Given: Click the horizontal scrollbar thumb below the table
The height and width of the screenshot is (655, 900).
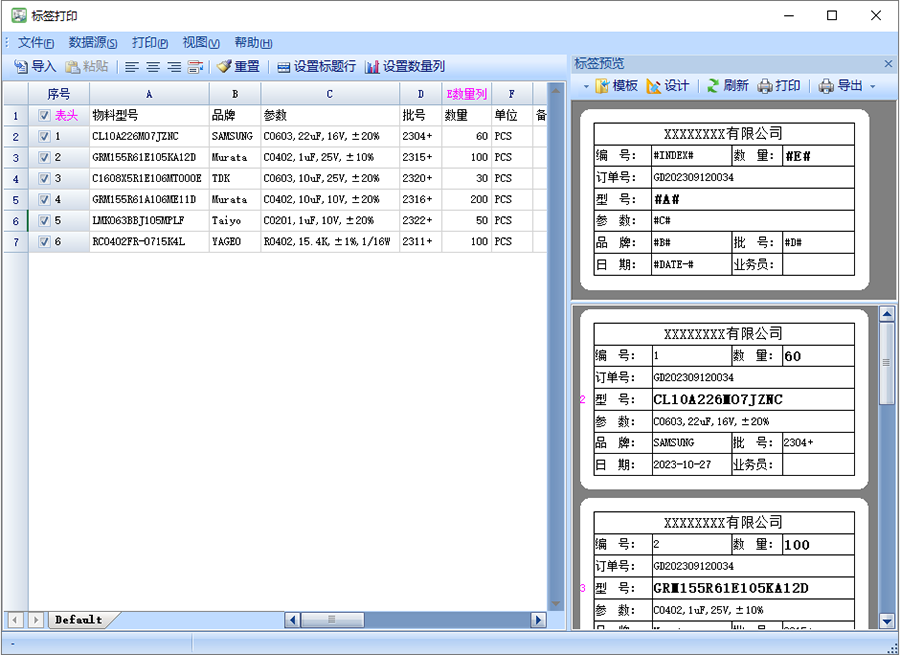Looking at the screenshot, I should pos(332,620).
